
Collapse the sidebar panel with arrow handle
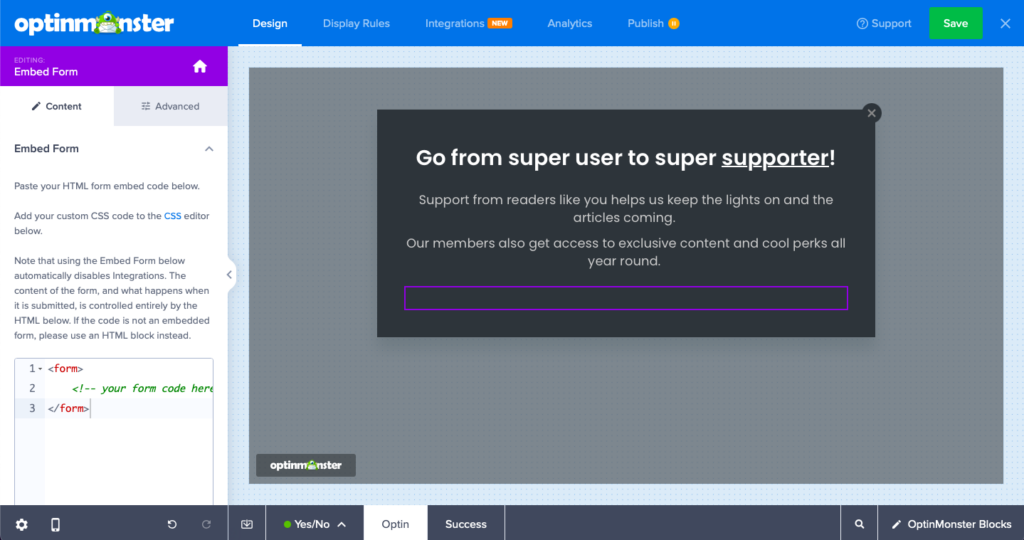[229, 275]
